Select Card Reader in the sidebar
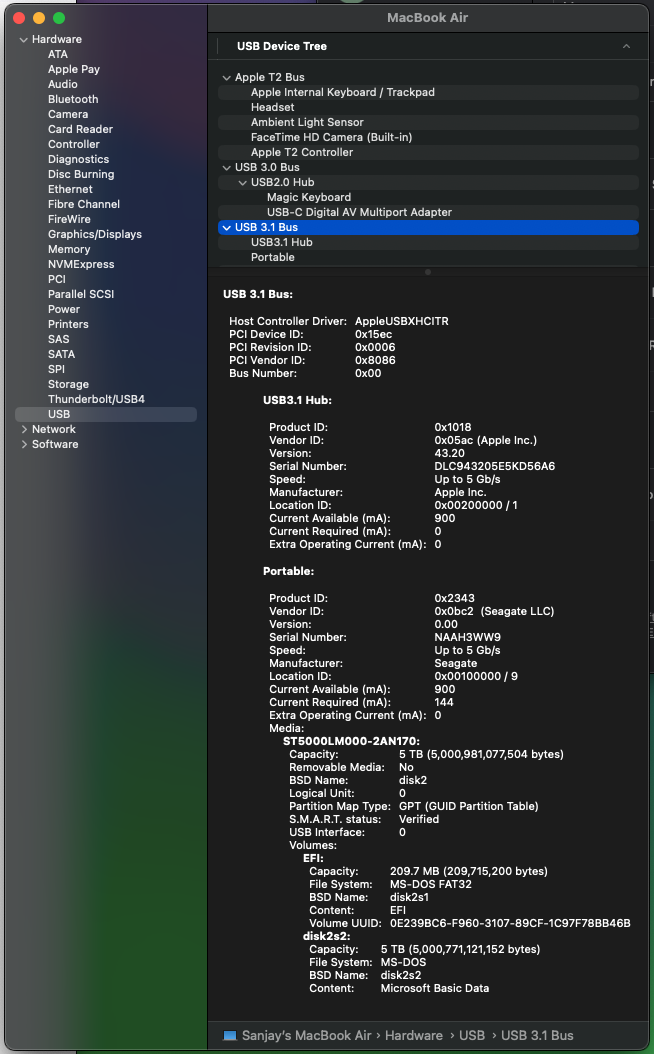 point(80,129)
